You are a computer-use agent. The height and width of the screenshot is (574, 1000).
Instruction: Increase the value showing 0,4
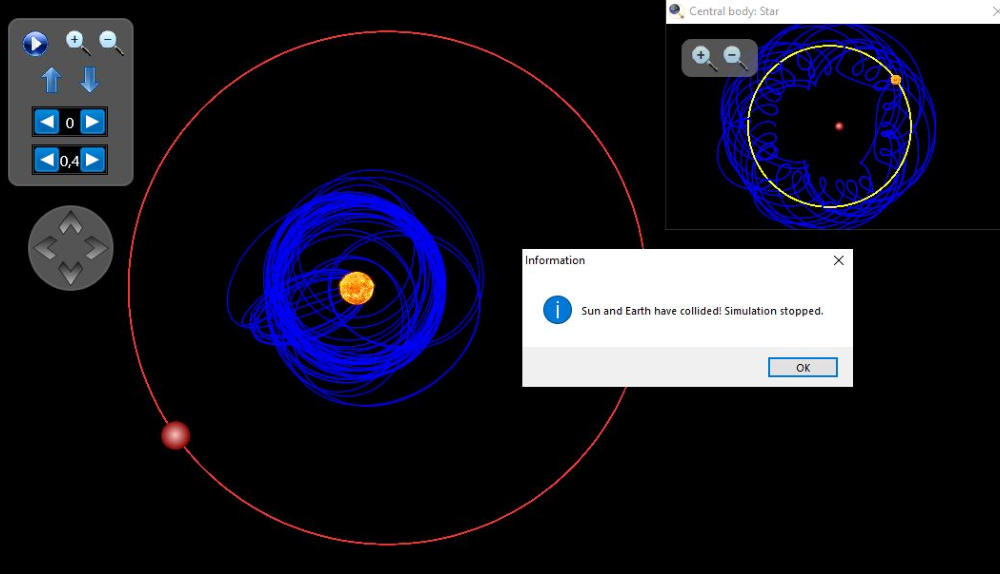pyautogui.click(x=92, y=159)
